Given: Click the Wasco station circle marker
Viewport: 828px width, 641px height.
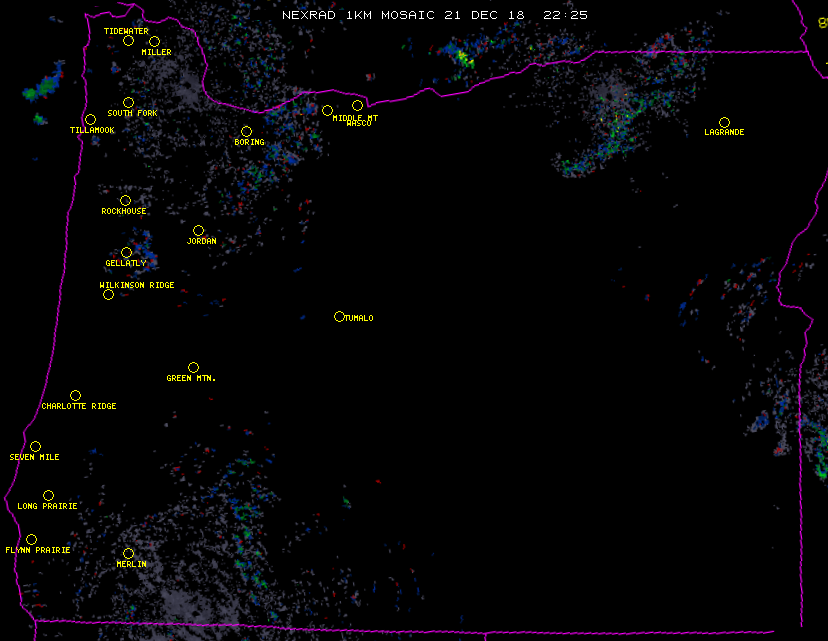Looking at the screenshot, I should [357, 106].
